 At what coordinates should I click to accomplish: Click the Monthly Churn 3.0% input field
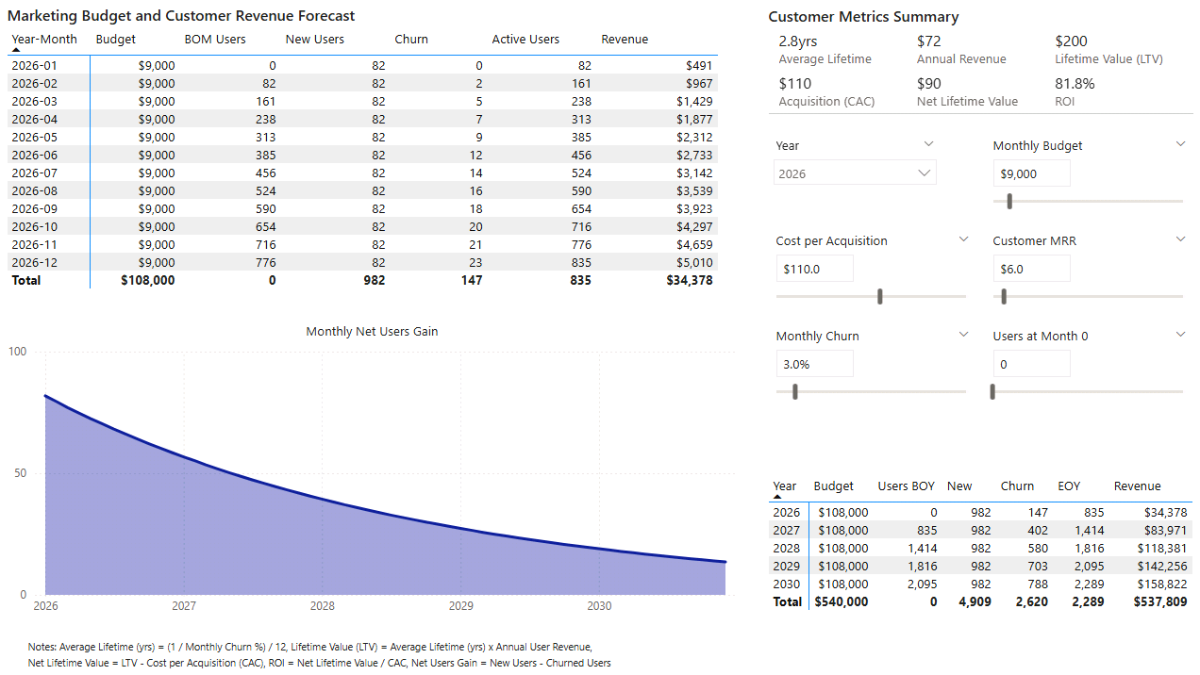(x=814, y=364)
